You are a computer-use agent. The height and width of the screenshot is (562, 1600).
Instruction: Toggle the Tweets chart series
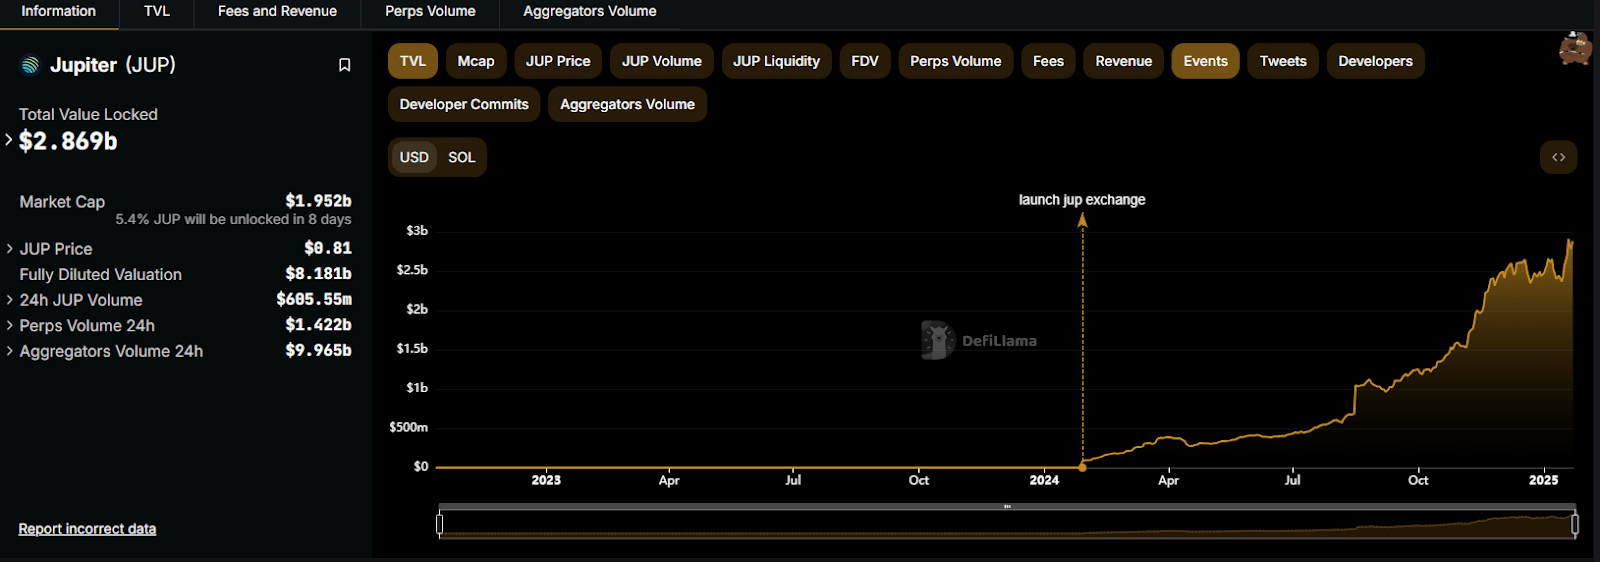[1283, 61]
